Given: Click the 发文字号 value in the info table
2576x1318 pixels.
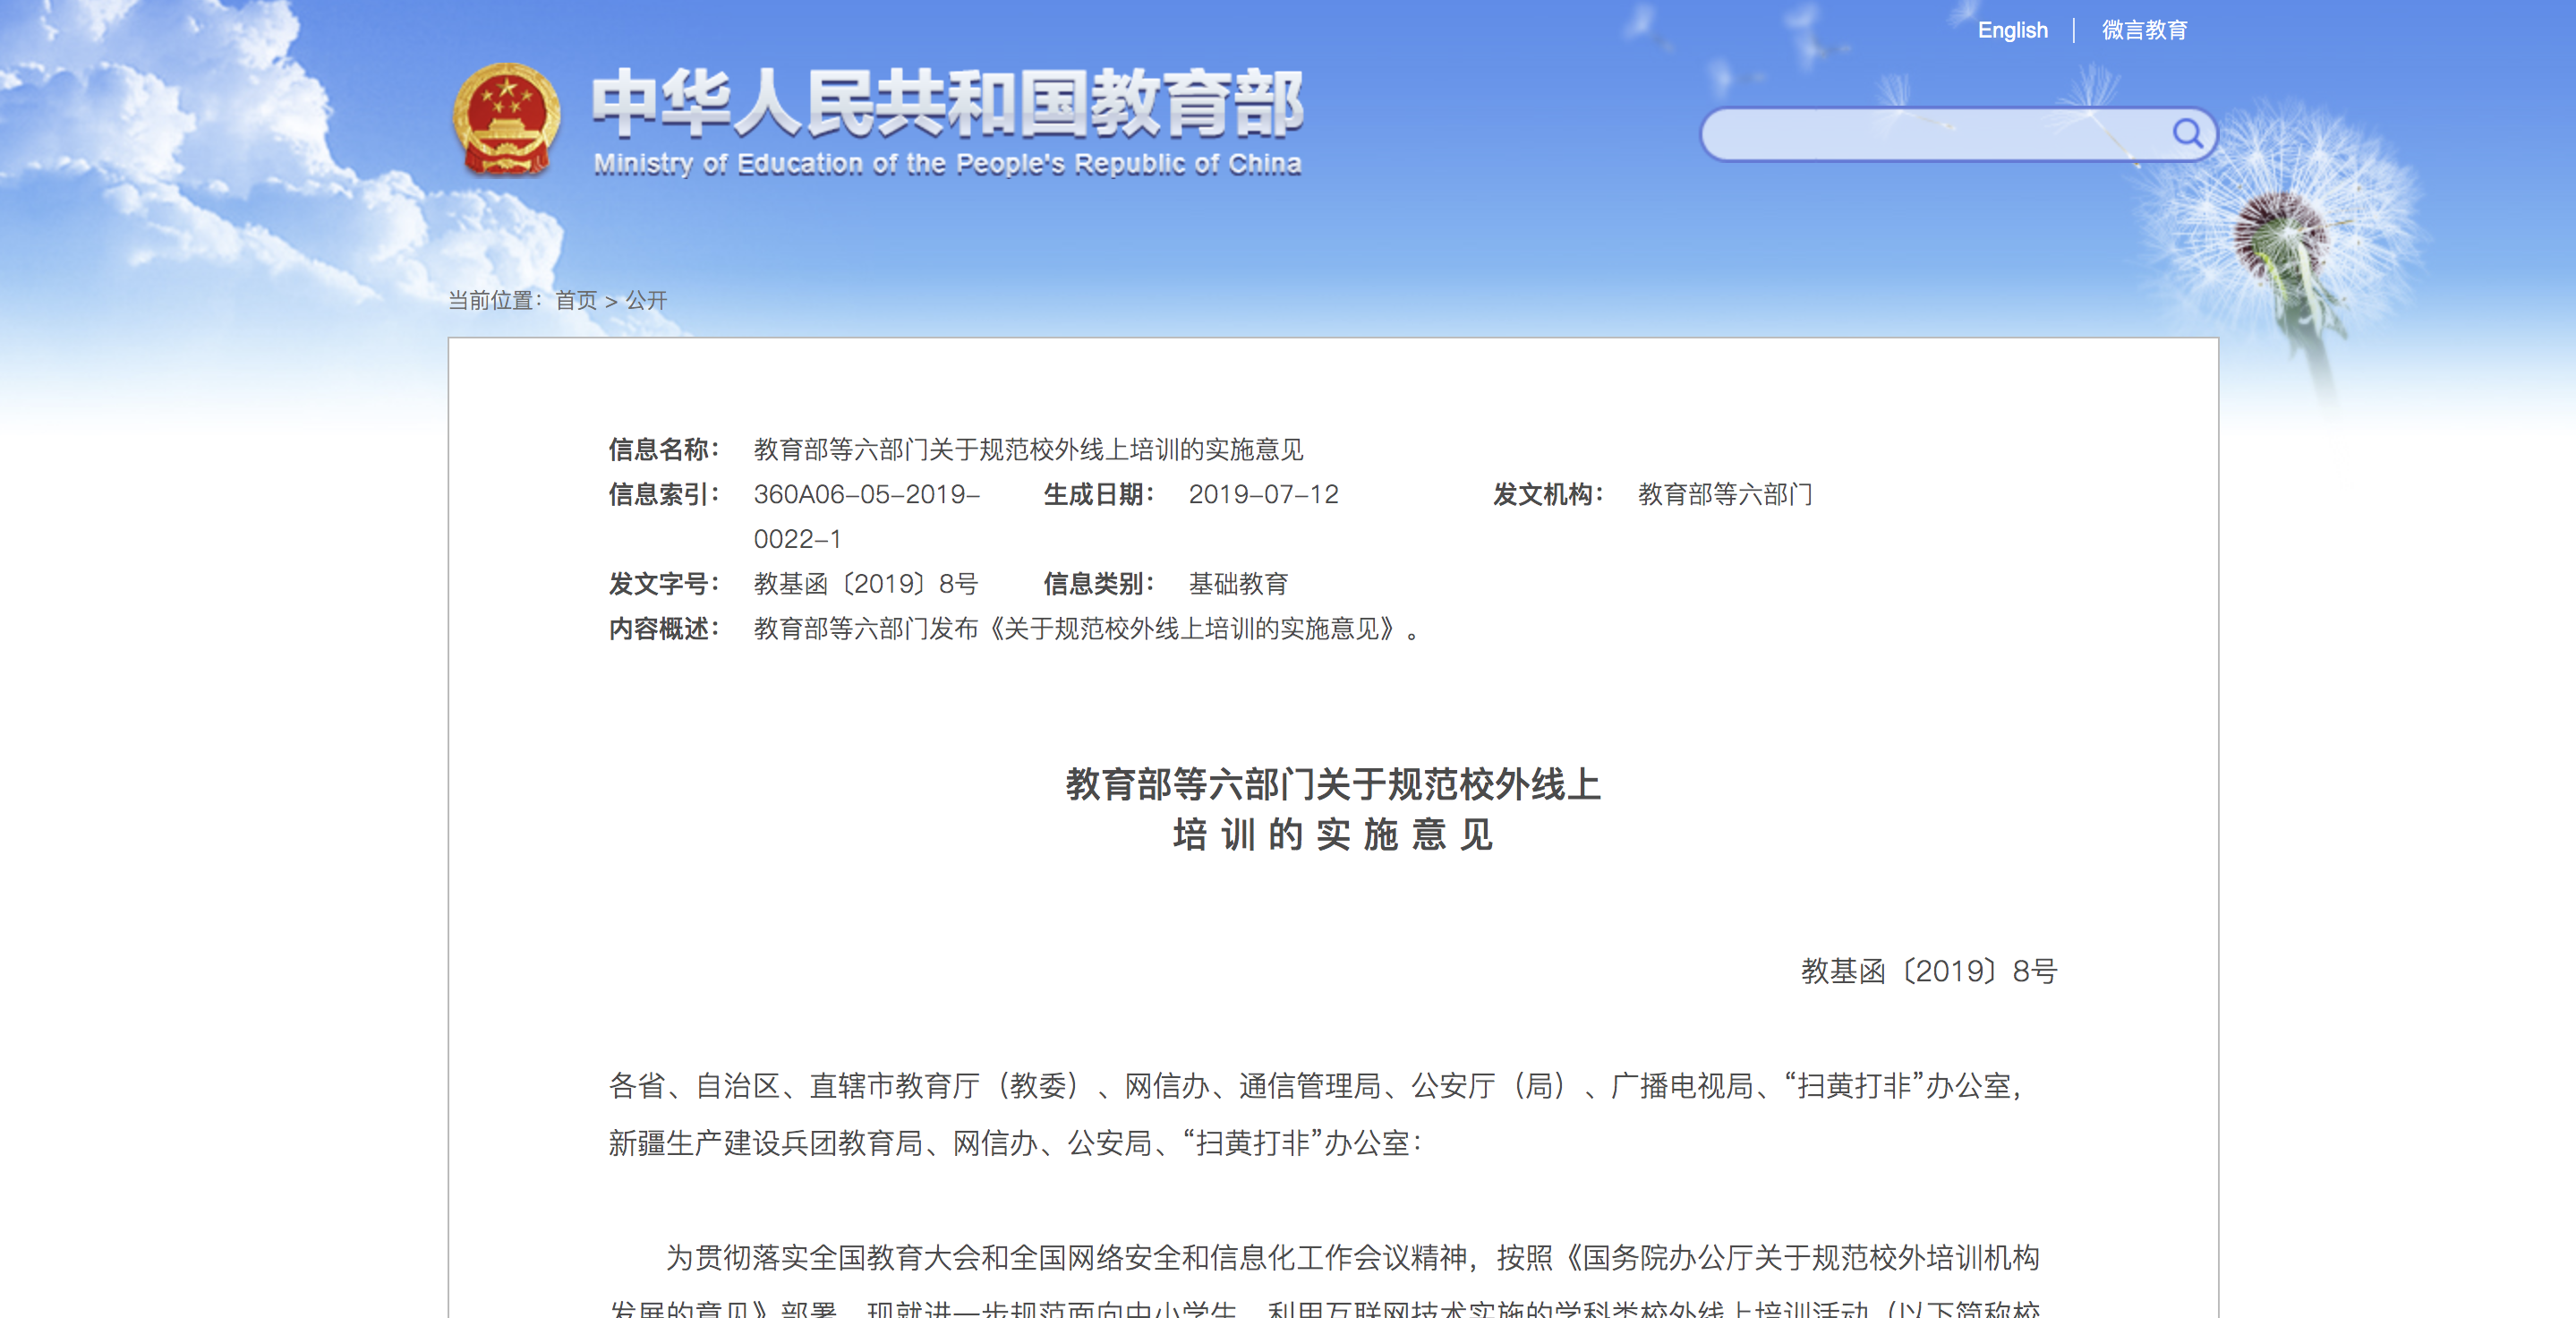Looking at the screenshot, I should 865,583.
